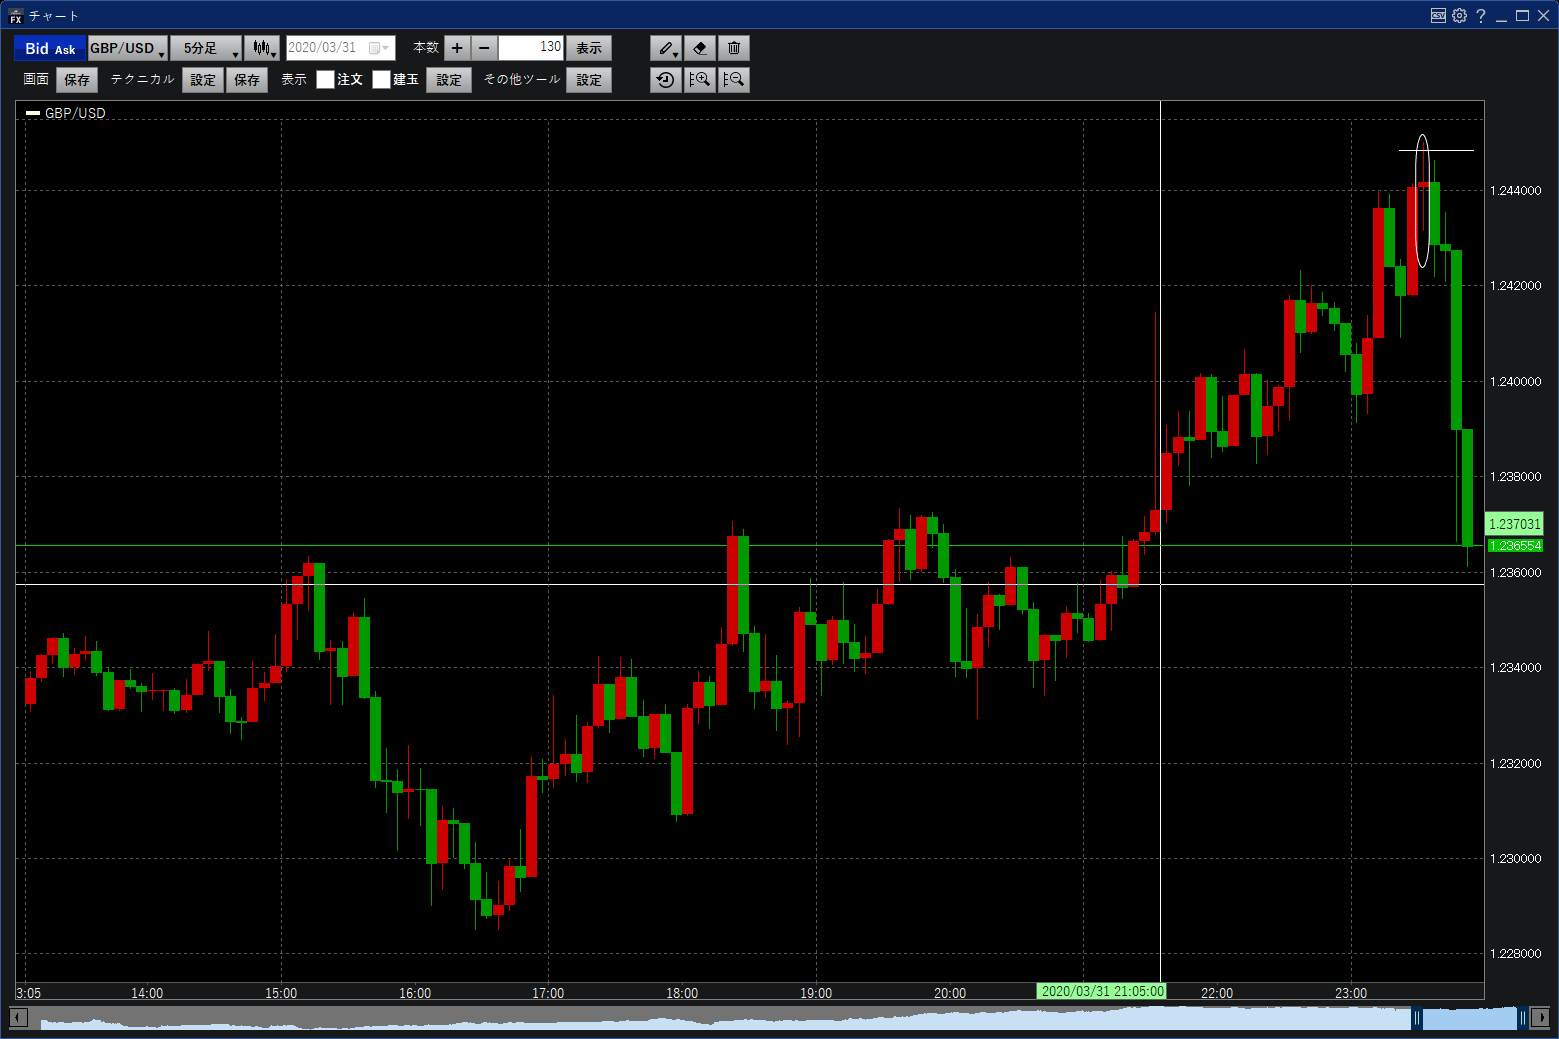Select the pencil drawing tool
1559x1039 pixels.
[x=664, y=48]
